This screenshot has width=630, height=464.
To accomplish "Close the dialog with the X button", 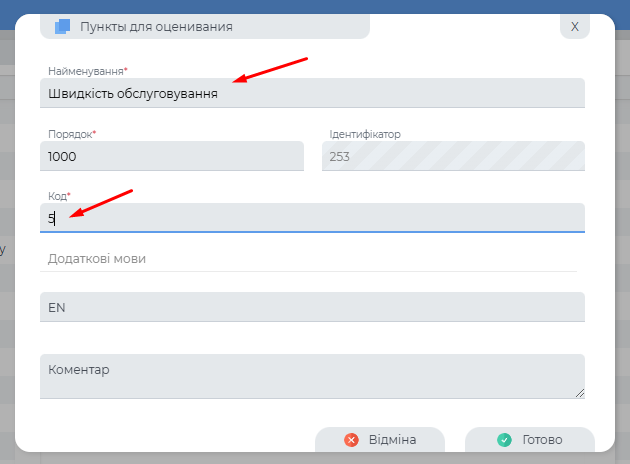I will click(574, 27).
